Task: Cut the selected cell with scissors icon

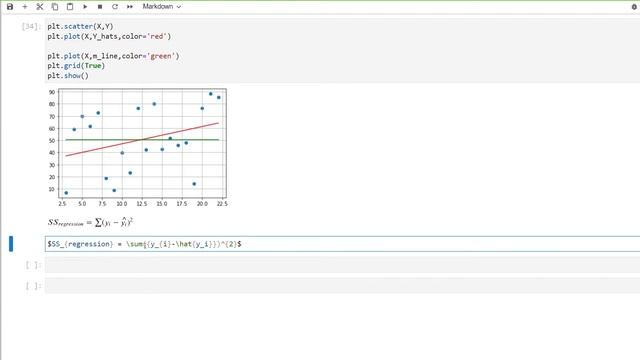Action: (x=40, y=7)
